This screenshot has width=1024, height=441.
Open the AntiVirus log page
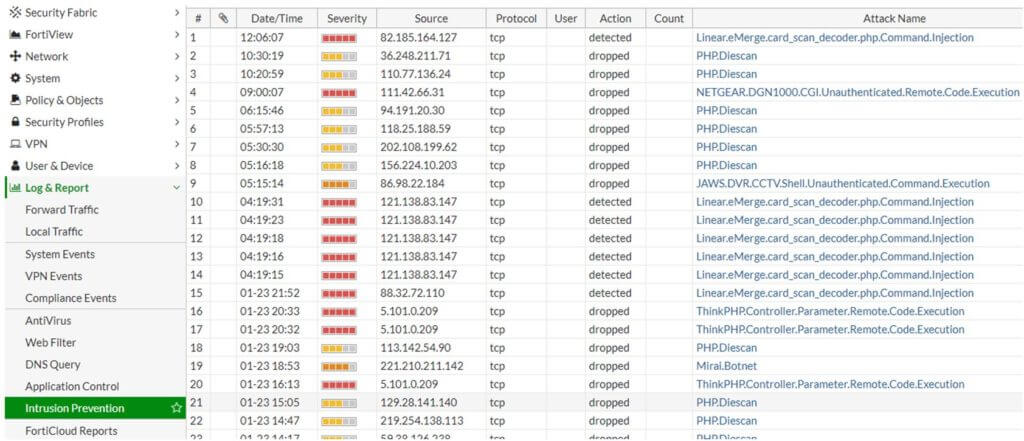pyautogui.click(x=48, y=321)
